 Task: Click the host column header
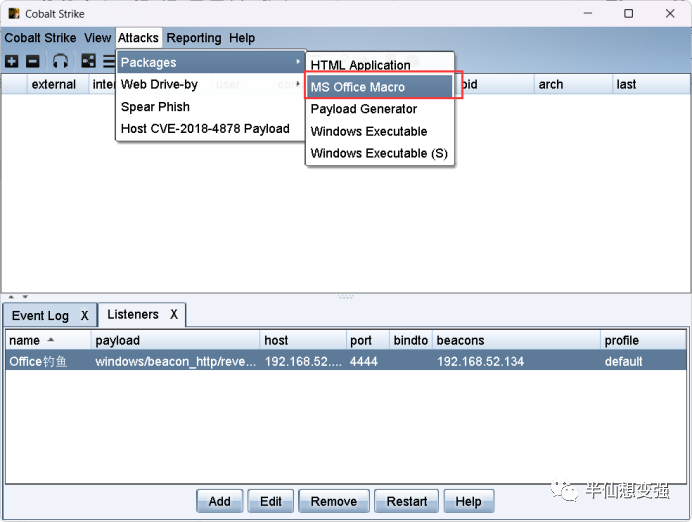(x=303, y=341)
